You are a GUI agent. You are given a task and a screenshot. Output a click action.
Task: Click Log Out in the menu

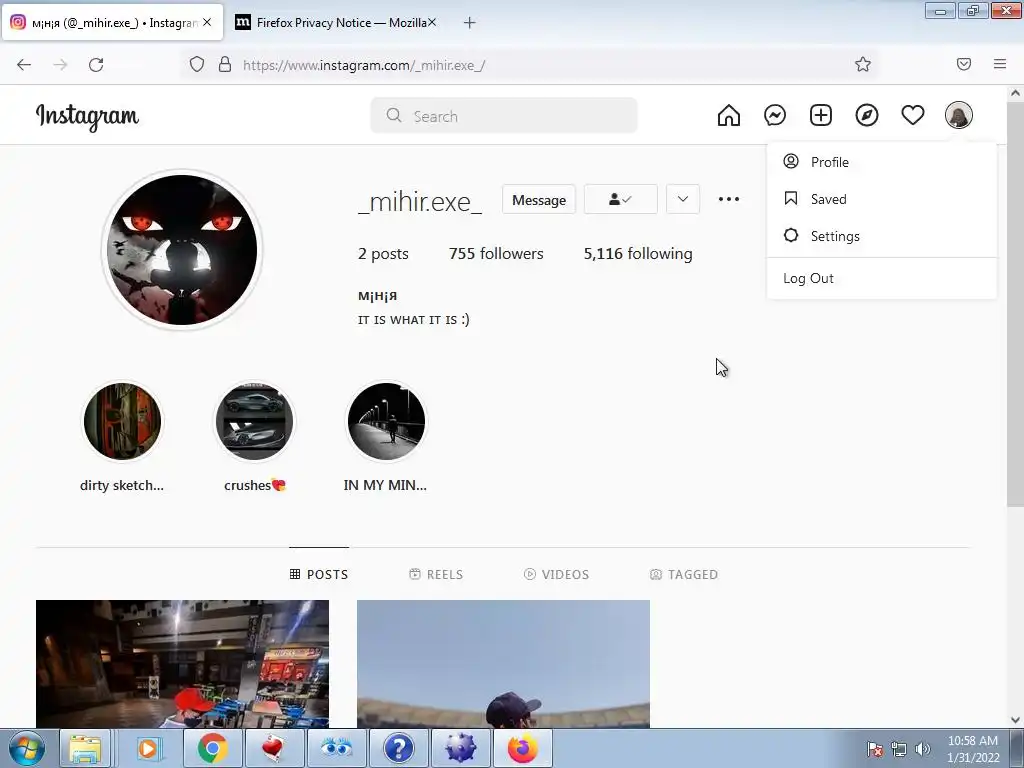point(882,278)
